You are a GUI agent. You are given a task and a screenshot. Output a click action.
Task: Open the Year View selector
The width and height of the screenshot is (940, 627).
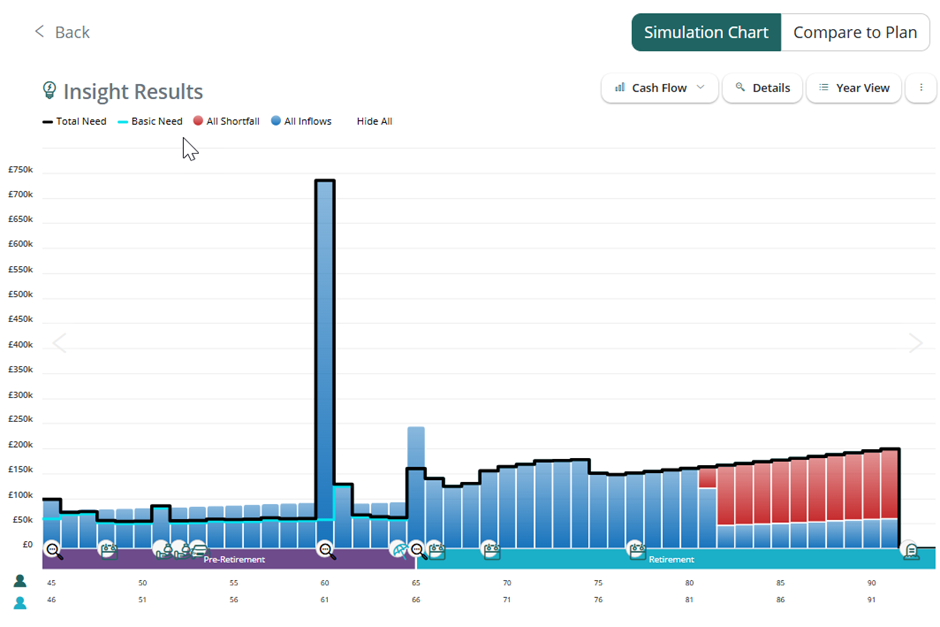pos(853,88)
